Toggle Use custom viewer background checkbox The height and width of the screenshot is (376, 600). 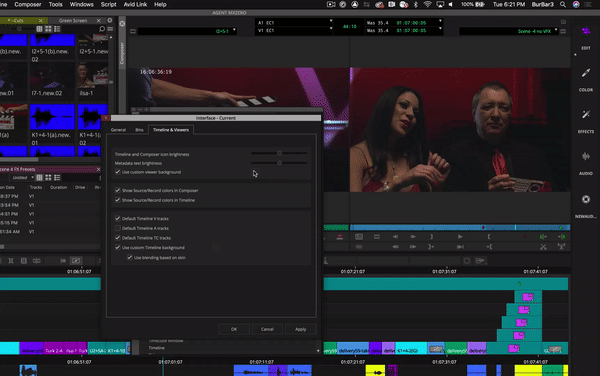(x=117, y=172)
